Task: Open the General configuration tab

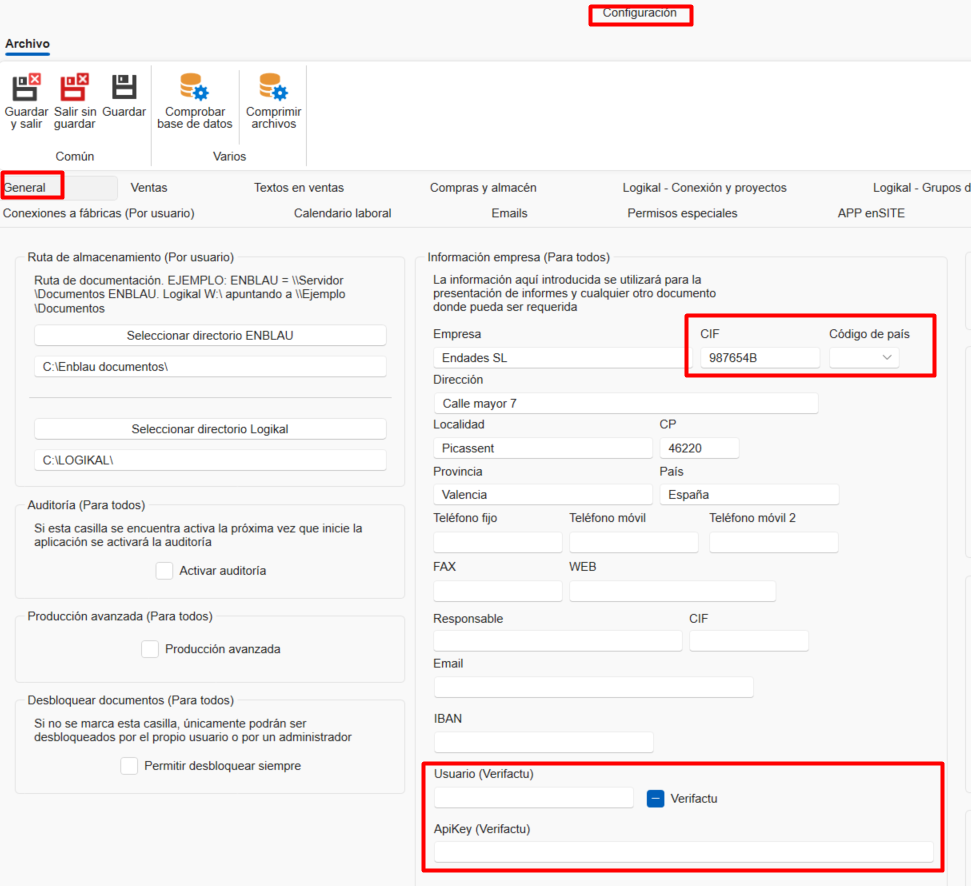Action: click(x=31, y=187)
